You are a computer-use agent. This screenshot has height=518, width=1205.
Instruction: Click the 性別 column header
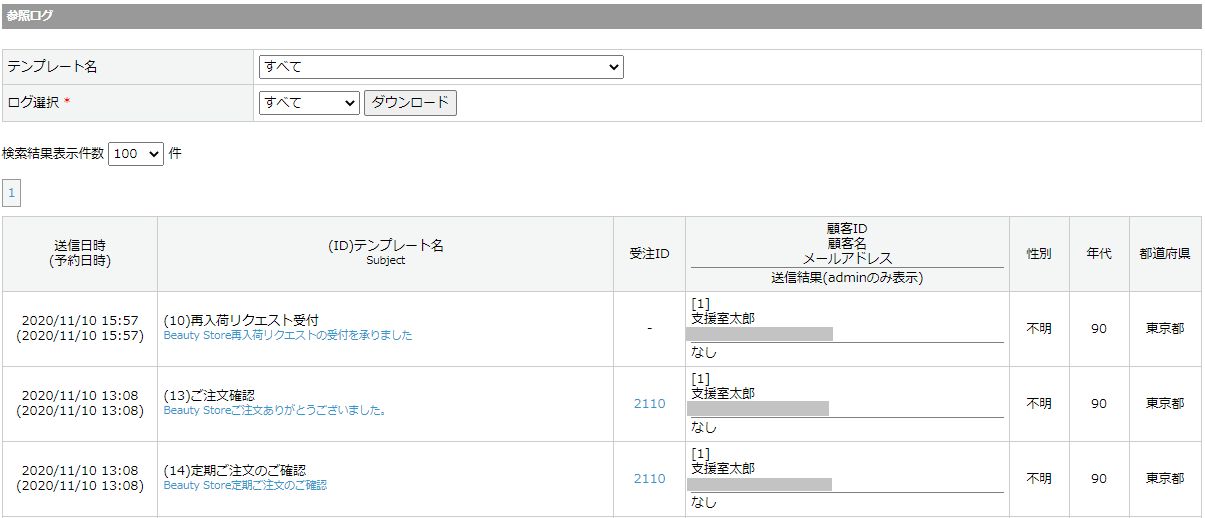click(x=1039, y=254)
